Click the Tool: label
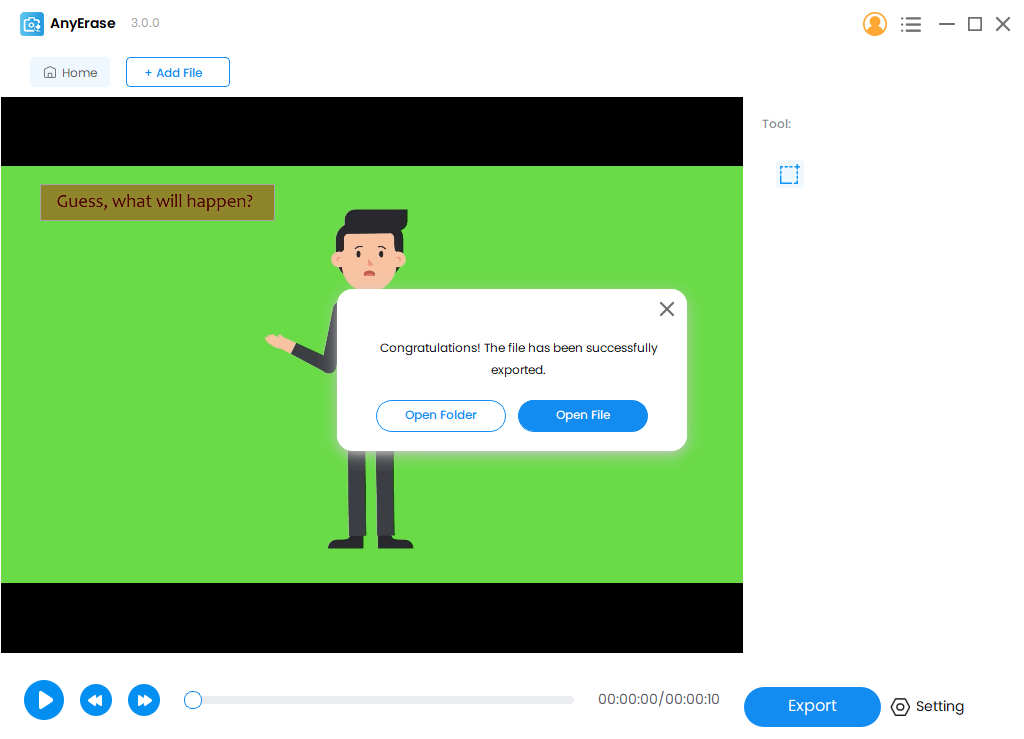1024x739 pixels. [776, 124]
